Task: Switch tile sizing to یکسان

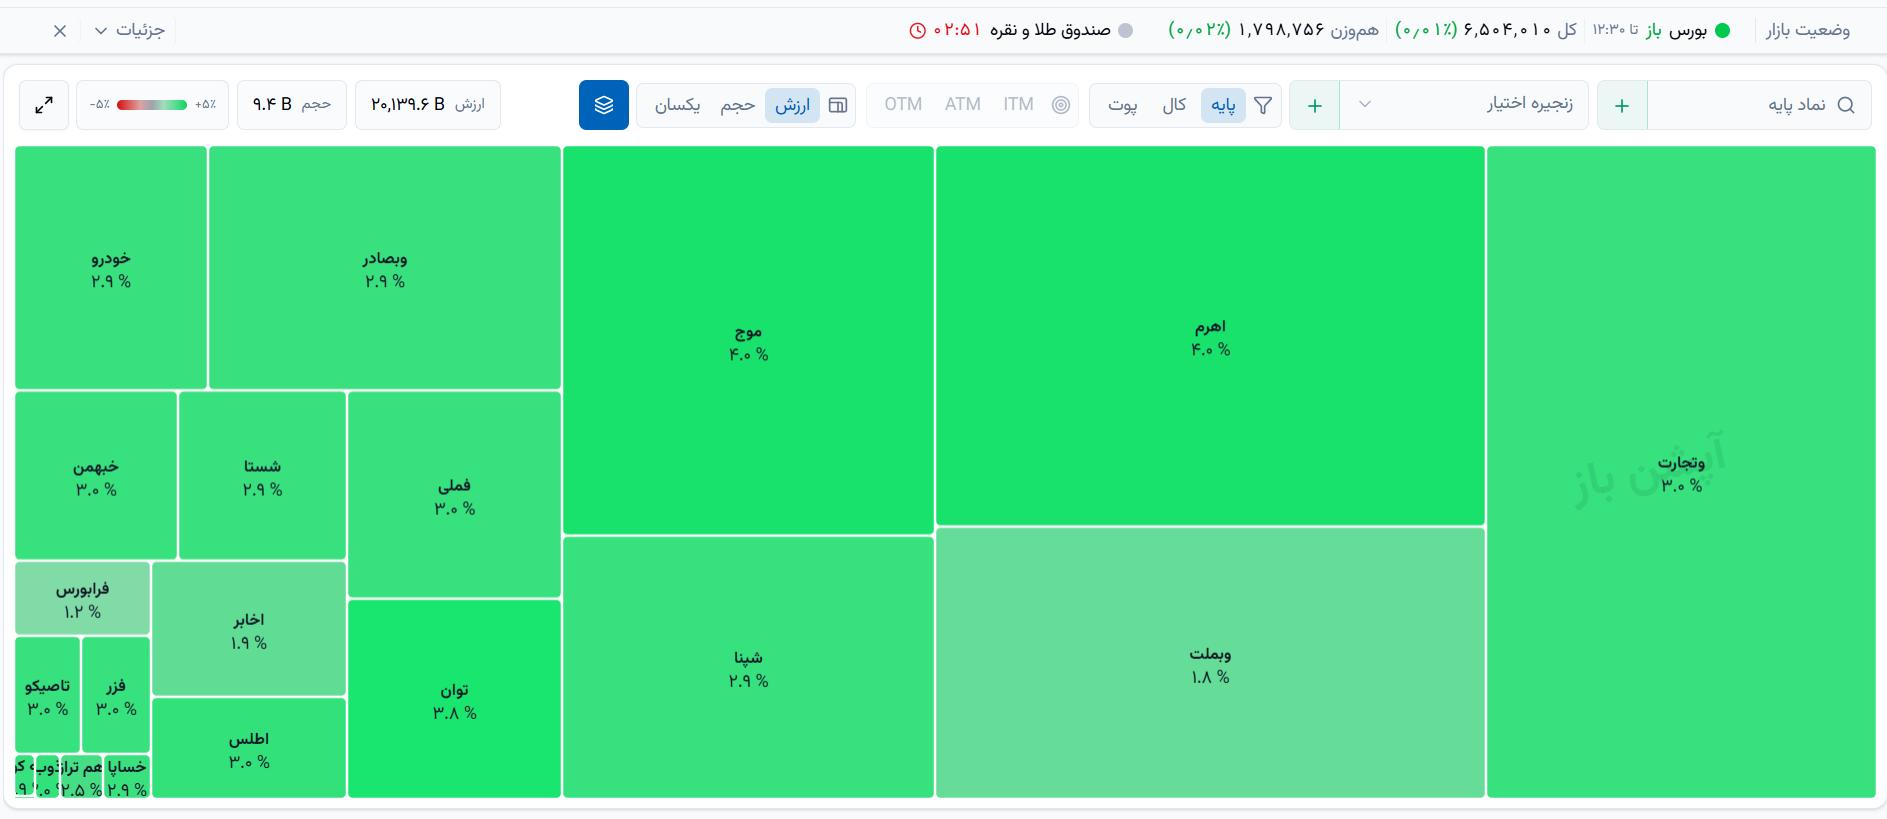Action: click(677, 105)
